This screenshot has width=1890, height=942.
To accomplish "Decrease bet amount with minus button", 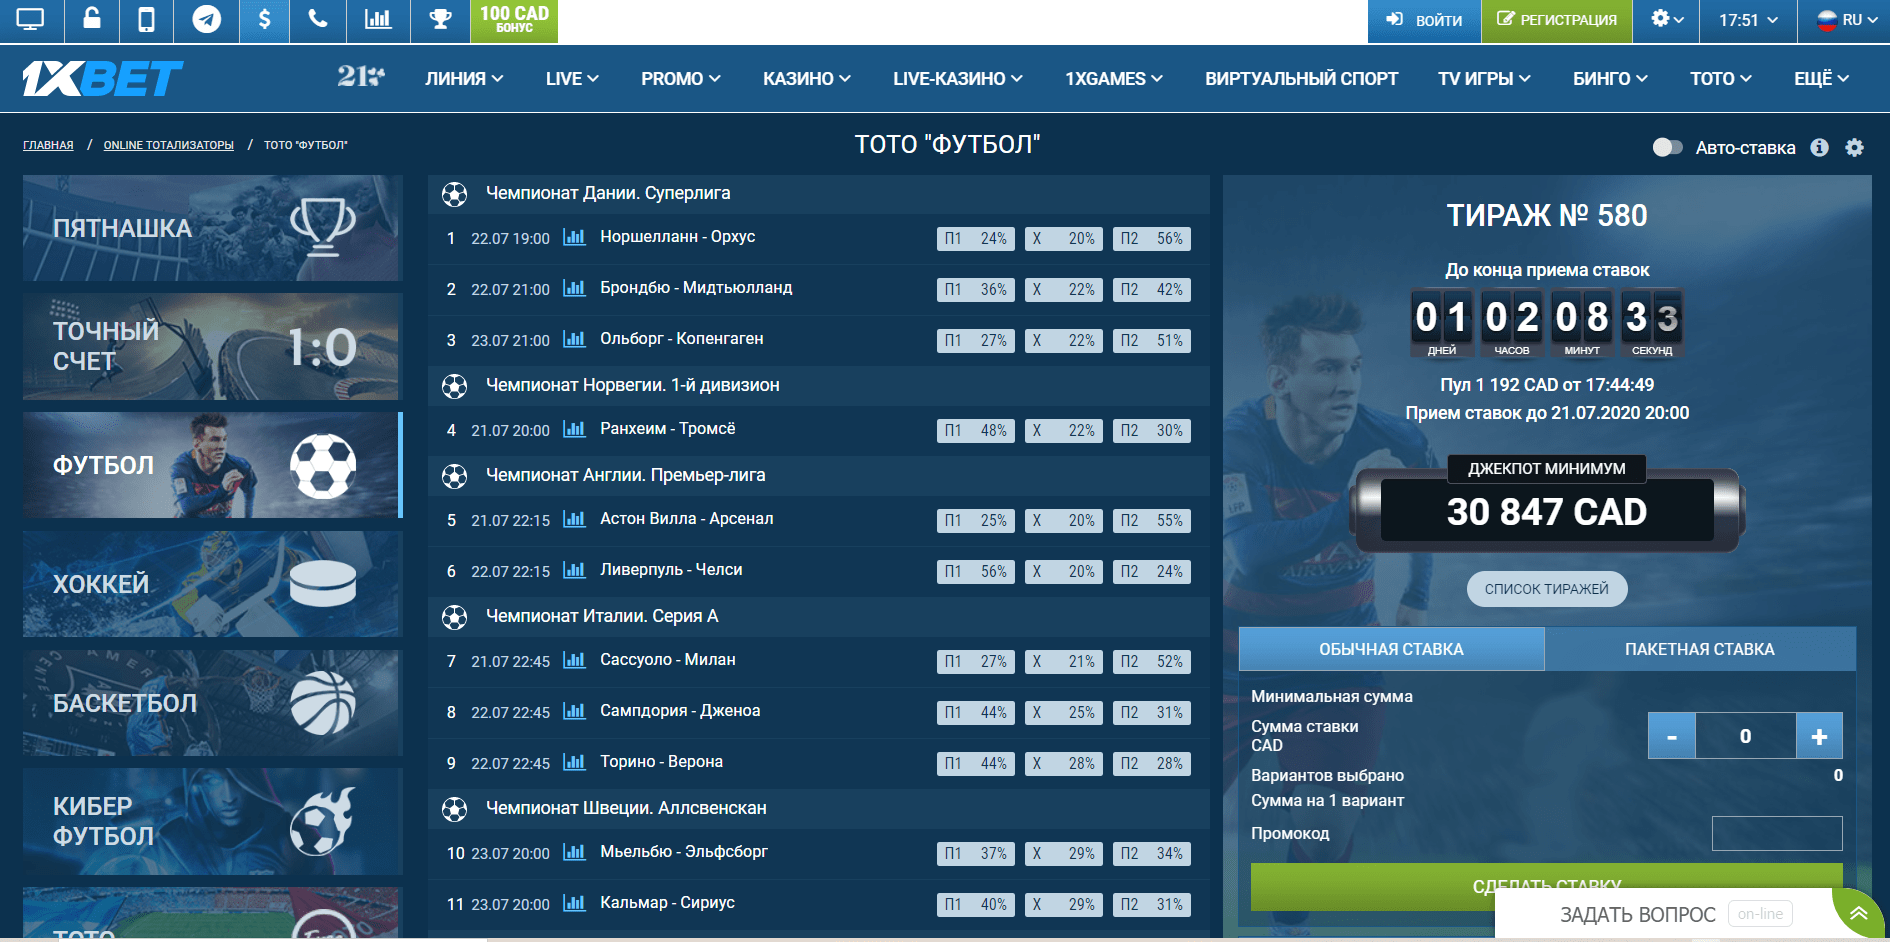I will tap(1672, 736).
